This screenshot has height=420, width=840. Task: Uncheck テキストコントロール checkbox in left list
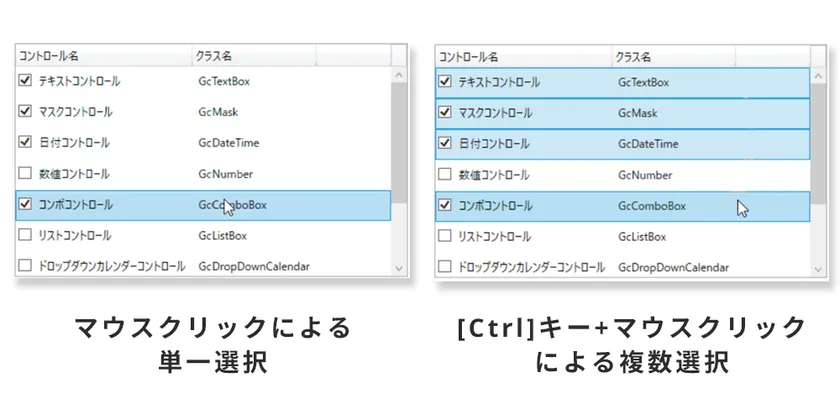coord(25,81)
